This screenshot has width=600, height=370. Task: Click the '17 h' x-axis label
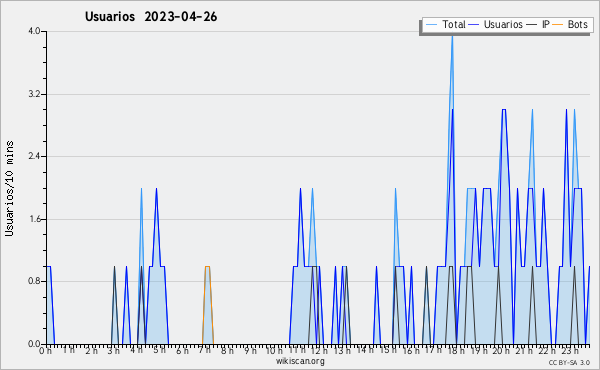coord(433,350)
